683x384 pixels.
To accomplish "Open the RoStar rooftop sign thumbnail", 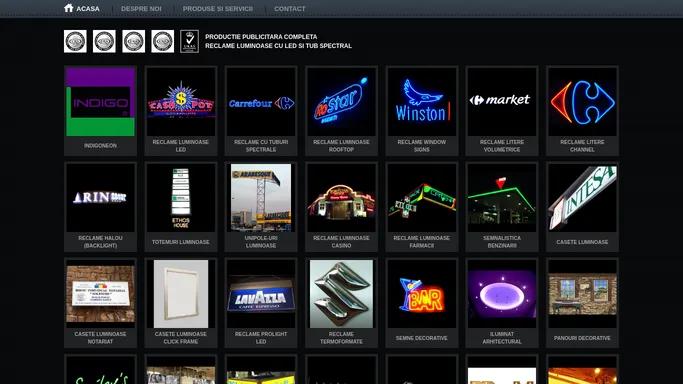I will 342,101.
